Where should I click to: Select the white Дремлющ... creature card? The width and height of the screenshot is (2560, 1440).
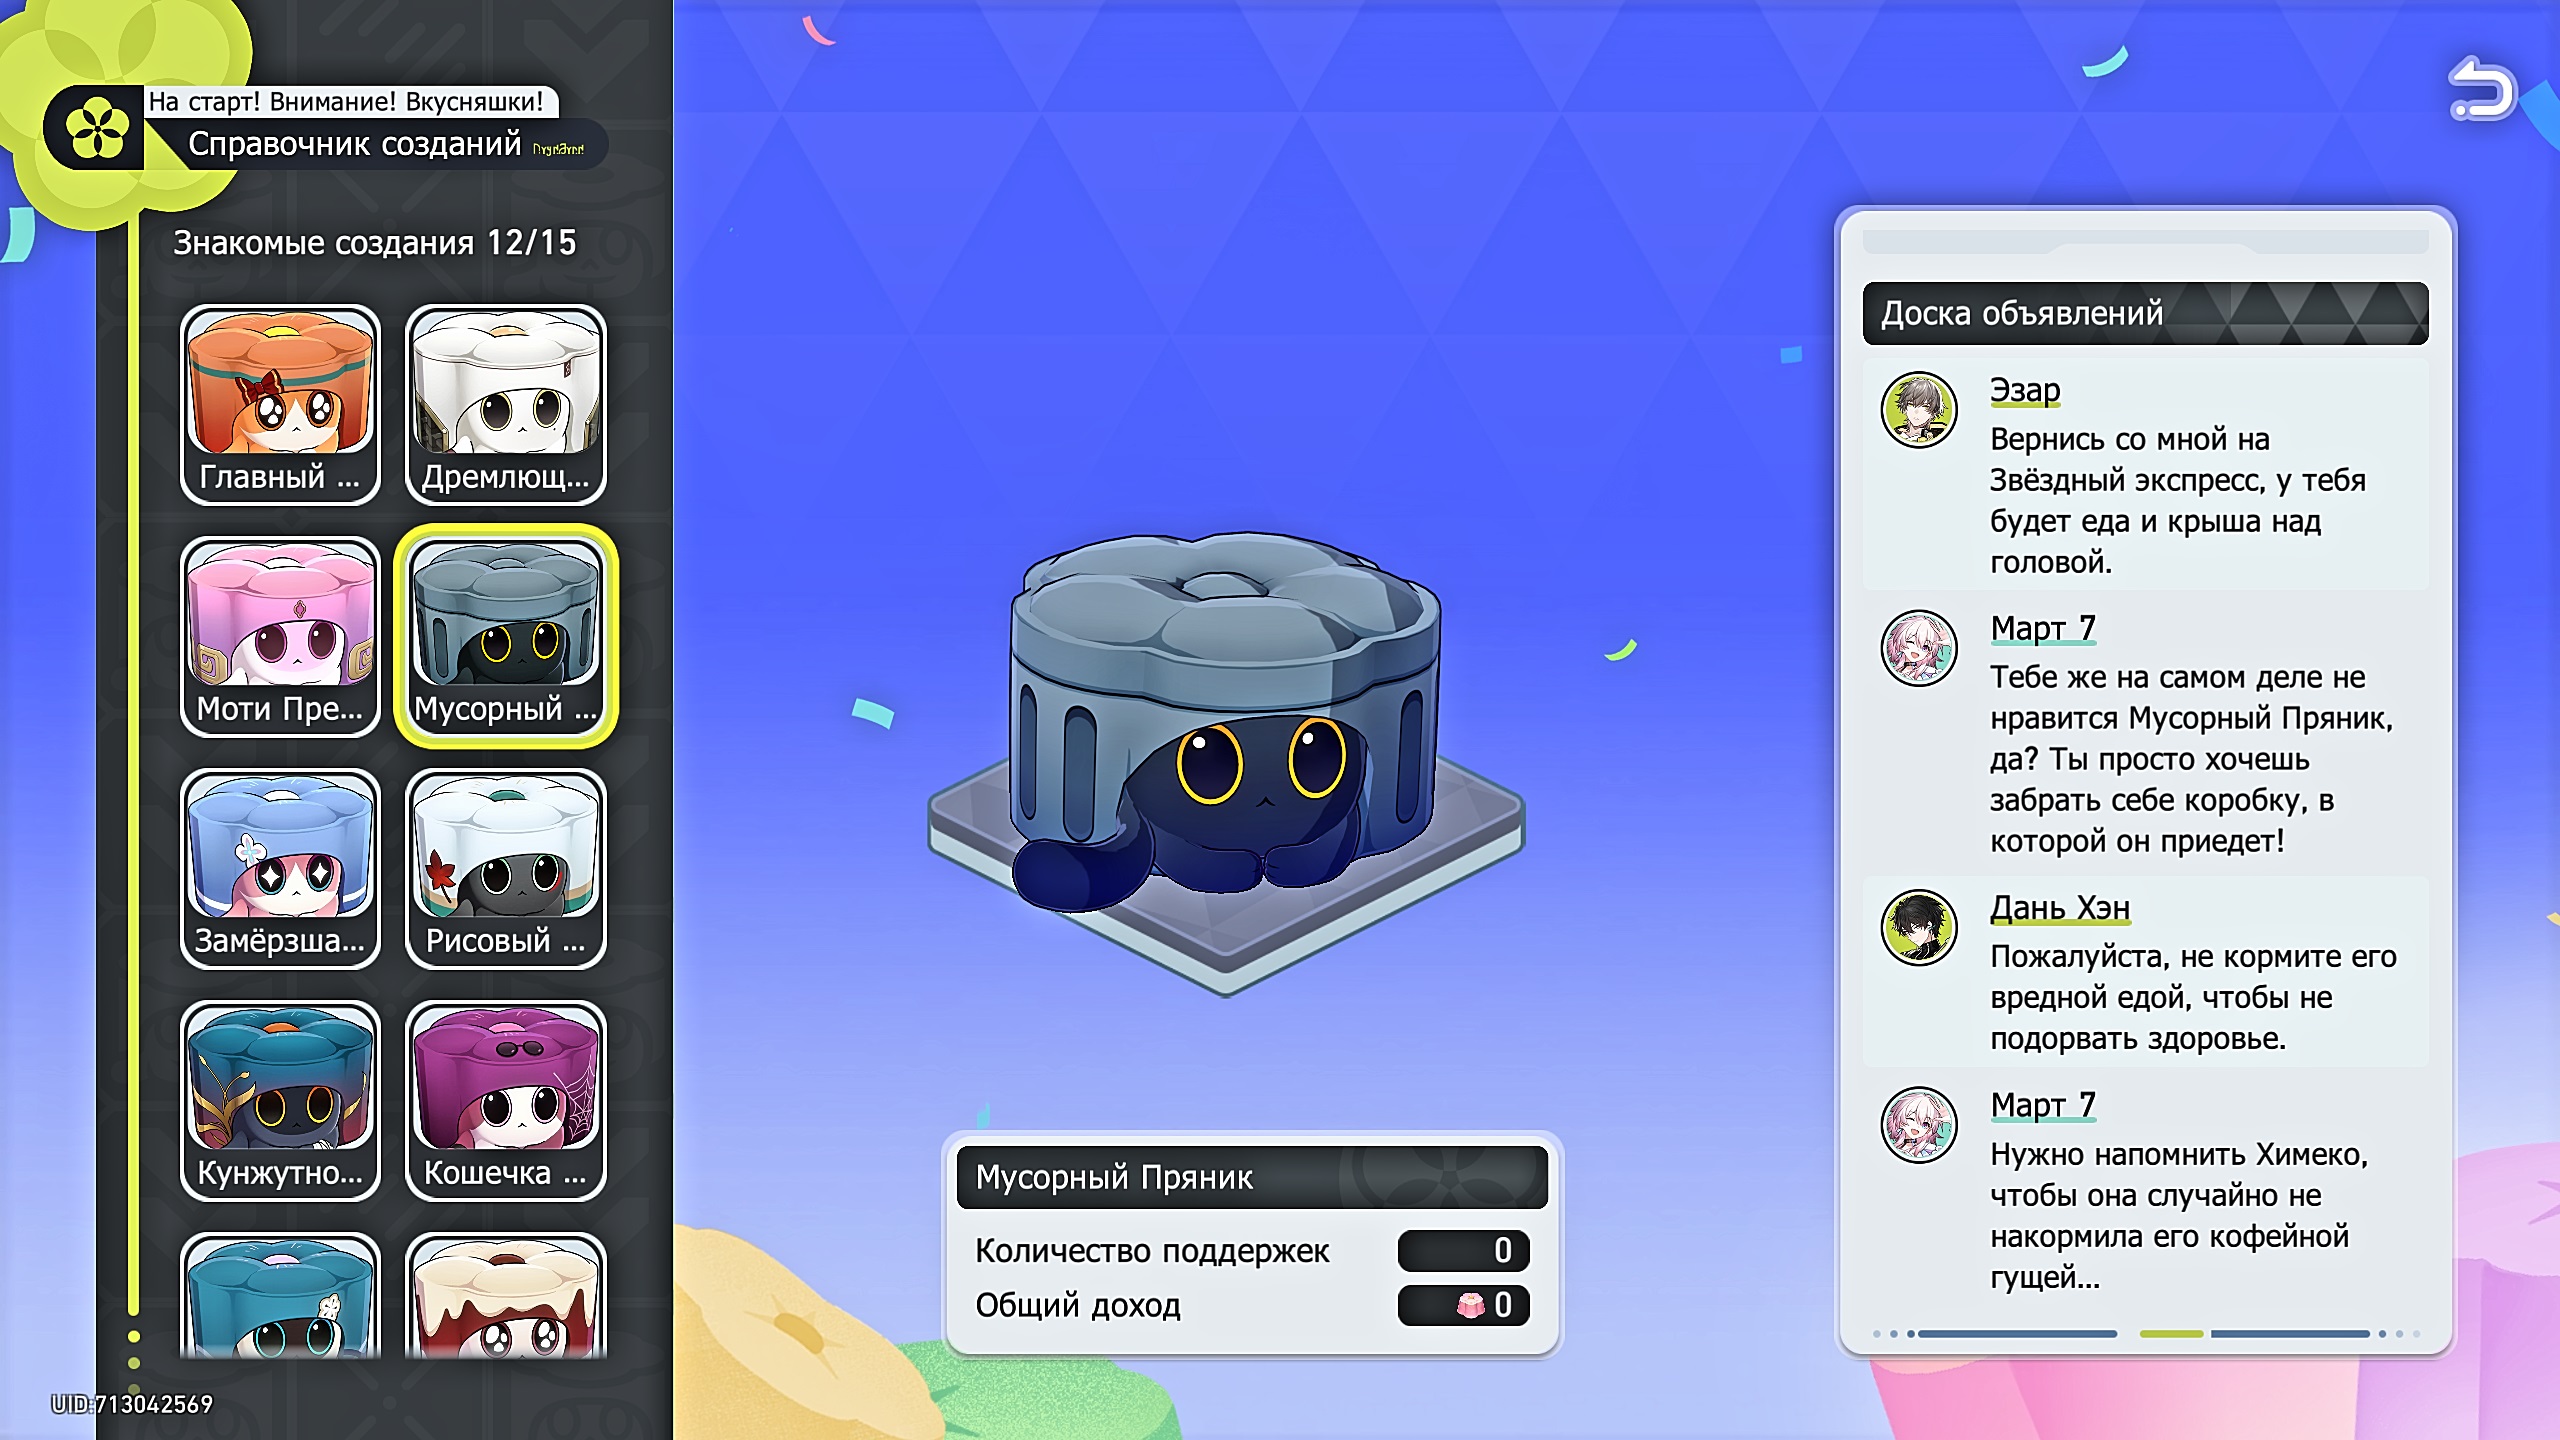506,404
